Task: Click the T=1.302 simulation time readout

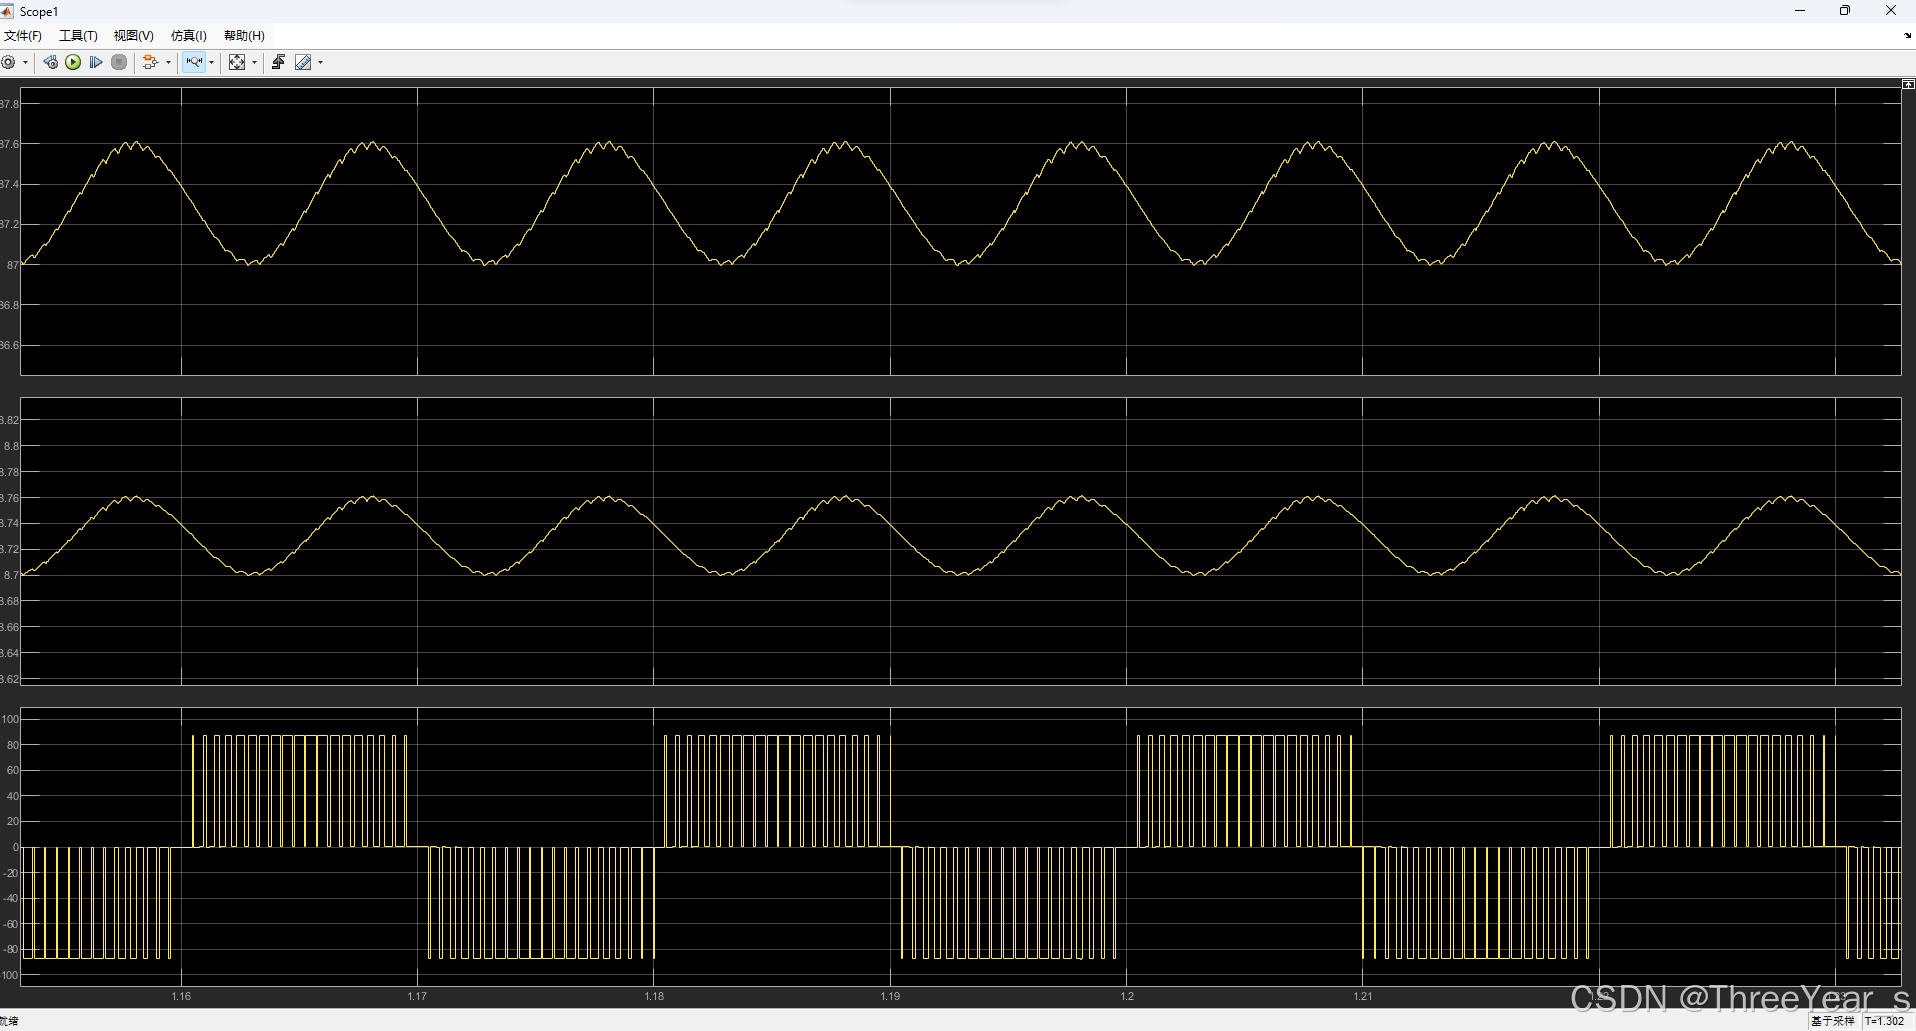Action: coord(1884,1021)
